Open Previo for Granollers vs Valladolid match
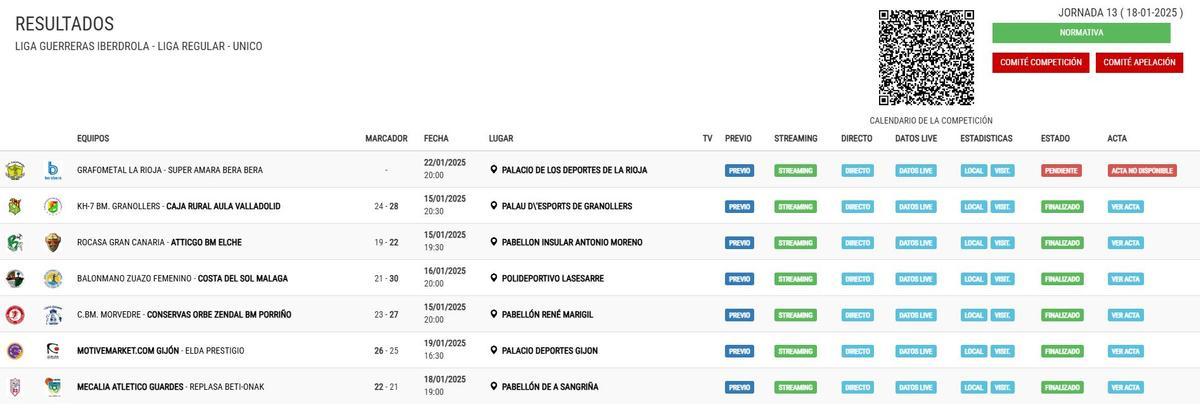Image resolution: width=1200 pixels, height=412 pixels. (739, 207)
